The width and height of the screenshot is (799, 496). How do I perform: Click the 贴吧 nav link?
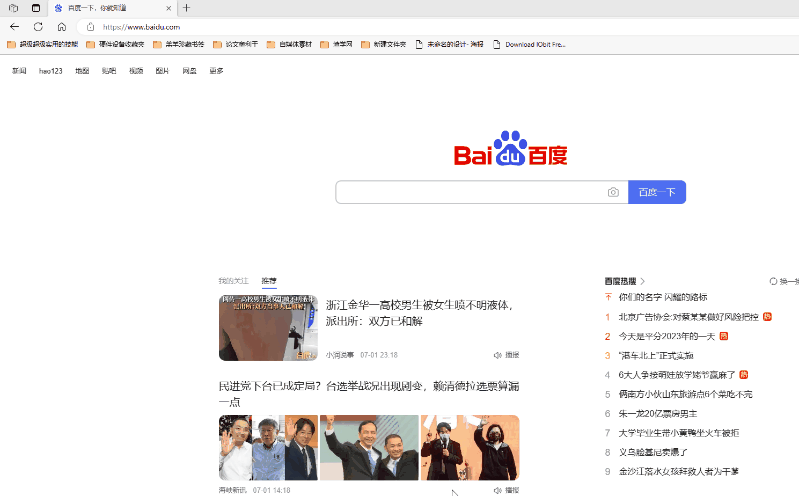tap(109, 71)
